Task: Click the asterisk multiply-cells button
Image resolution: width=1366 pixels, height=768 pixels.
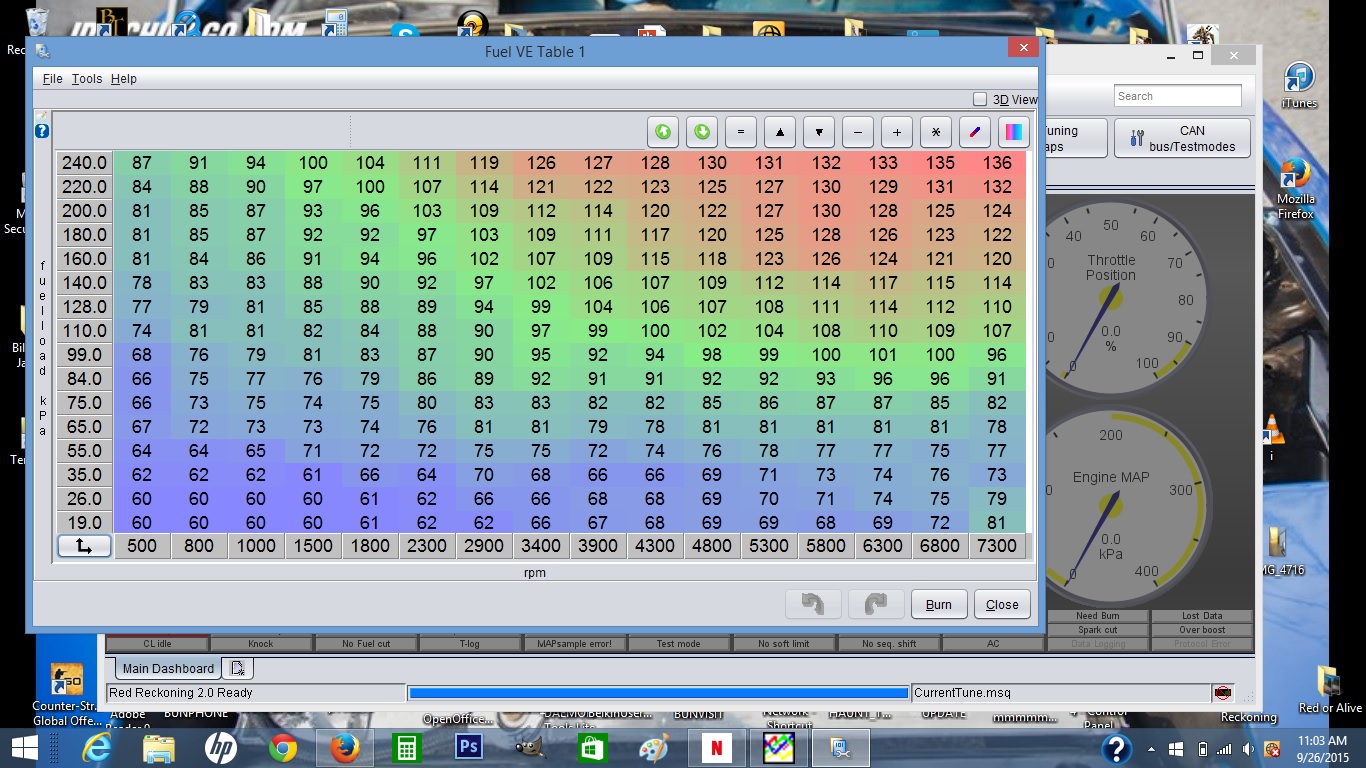Action: click(x=935, y=132)
